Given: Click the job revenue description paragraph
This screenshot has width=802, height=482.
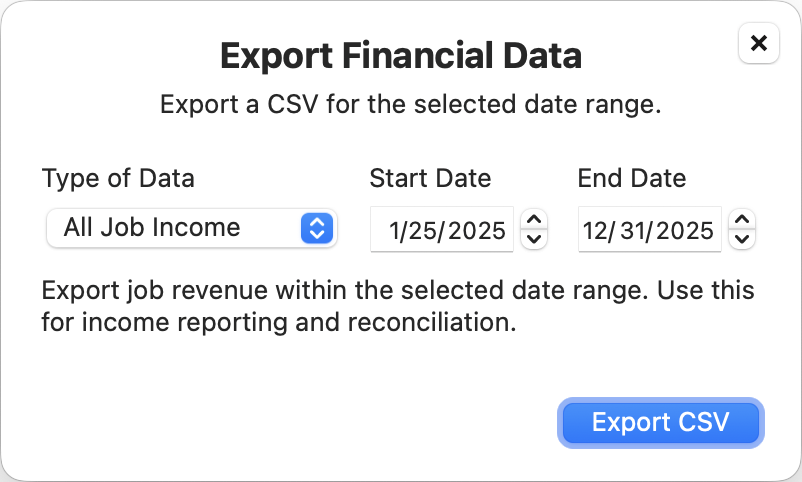Looking at the screenshot, I should coord(398,307).
